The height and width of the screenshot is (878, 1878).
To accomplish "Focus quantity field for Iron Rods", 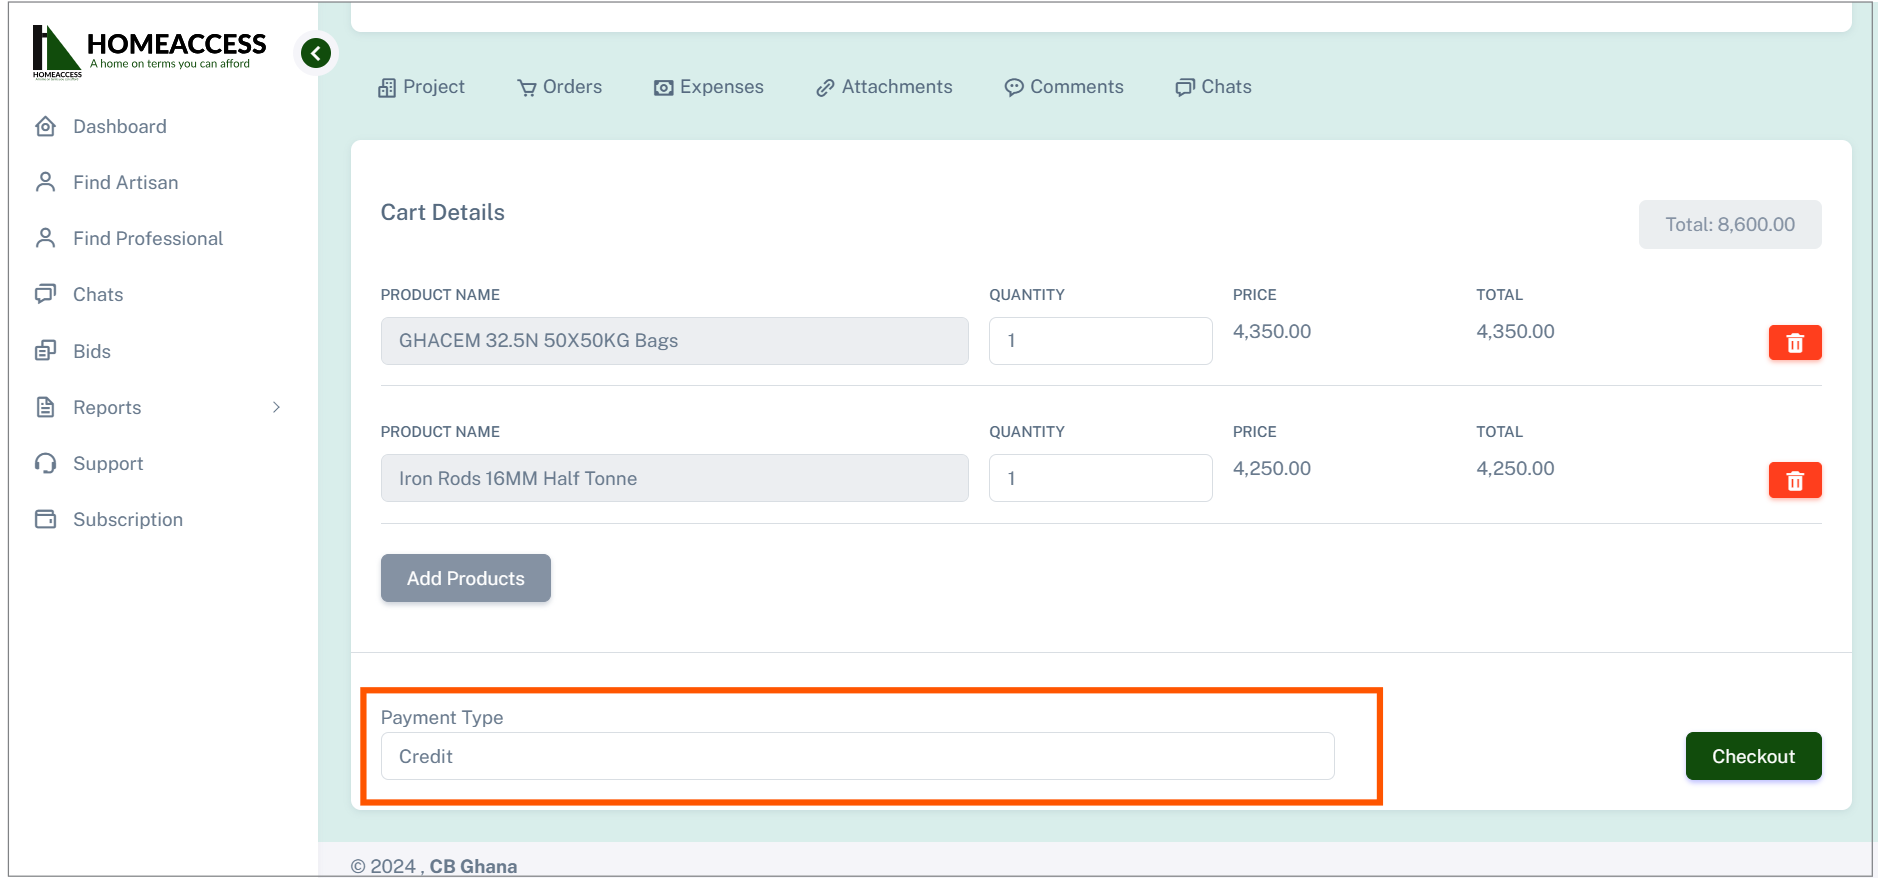I will click(1100, 478).
